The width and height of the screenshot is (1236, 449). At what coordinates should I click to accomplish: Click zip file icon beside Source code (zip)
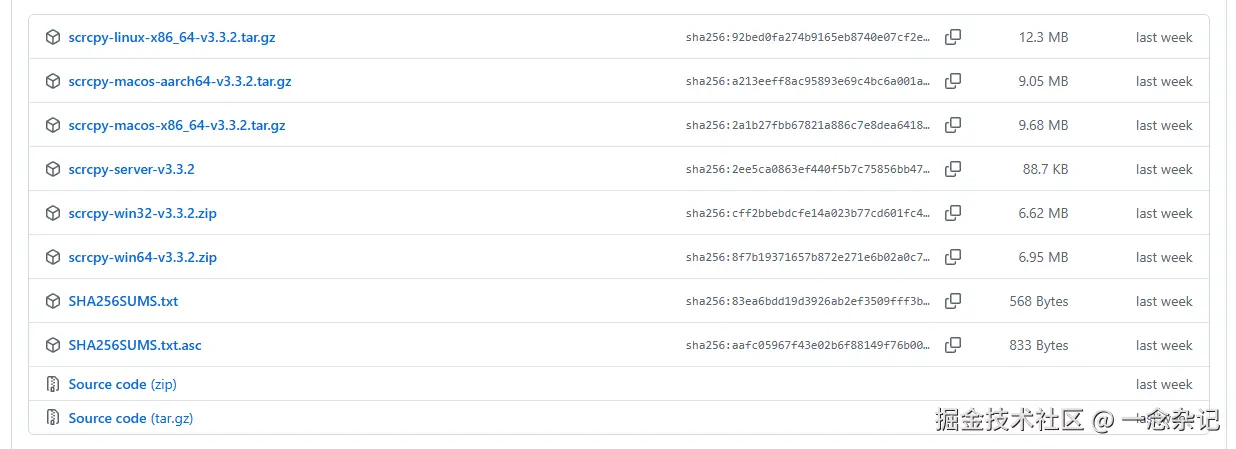(53, 384)
